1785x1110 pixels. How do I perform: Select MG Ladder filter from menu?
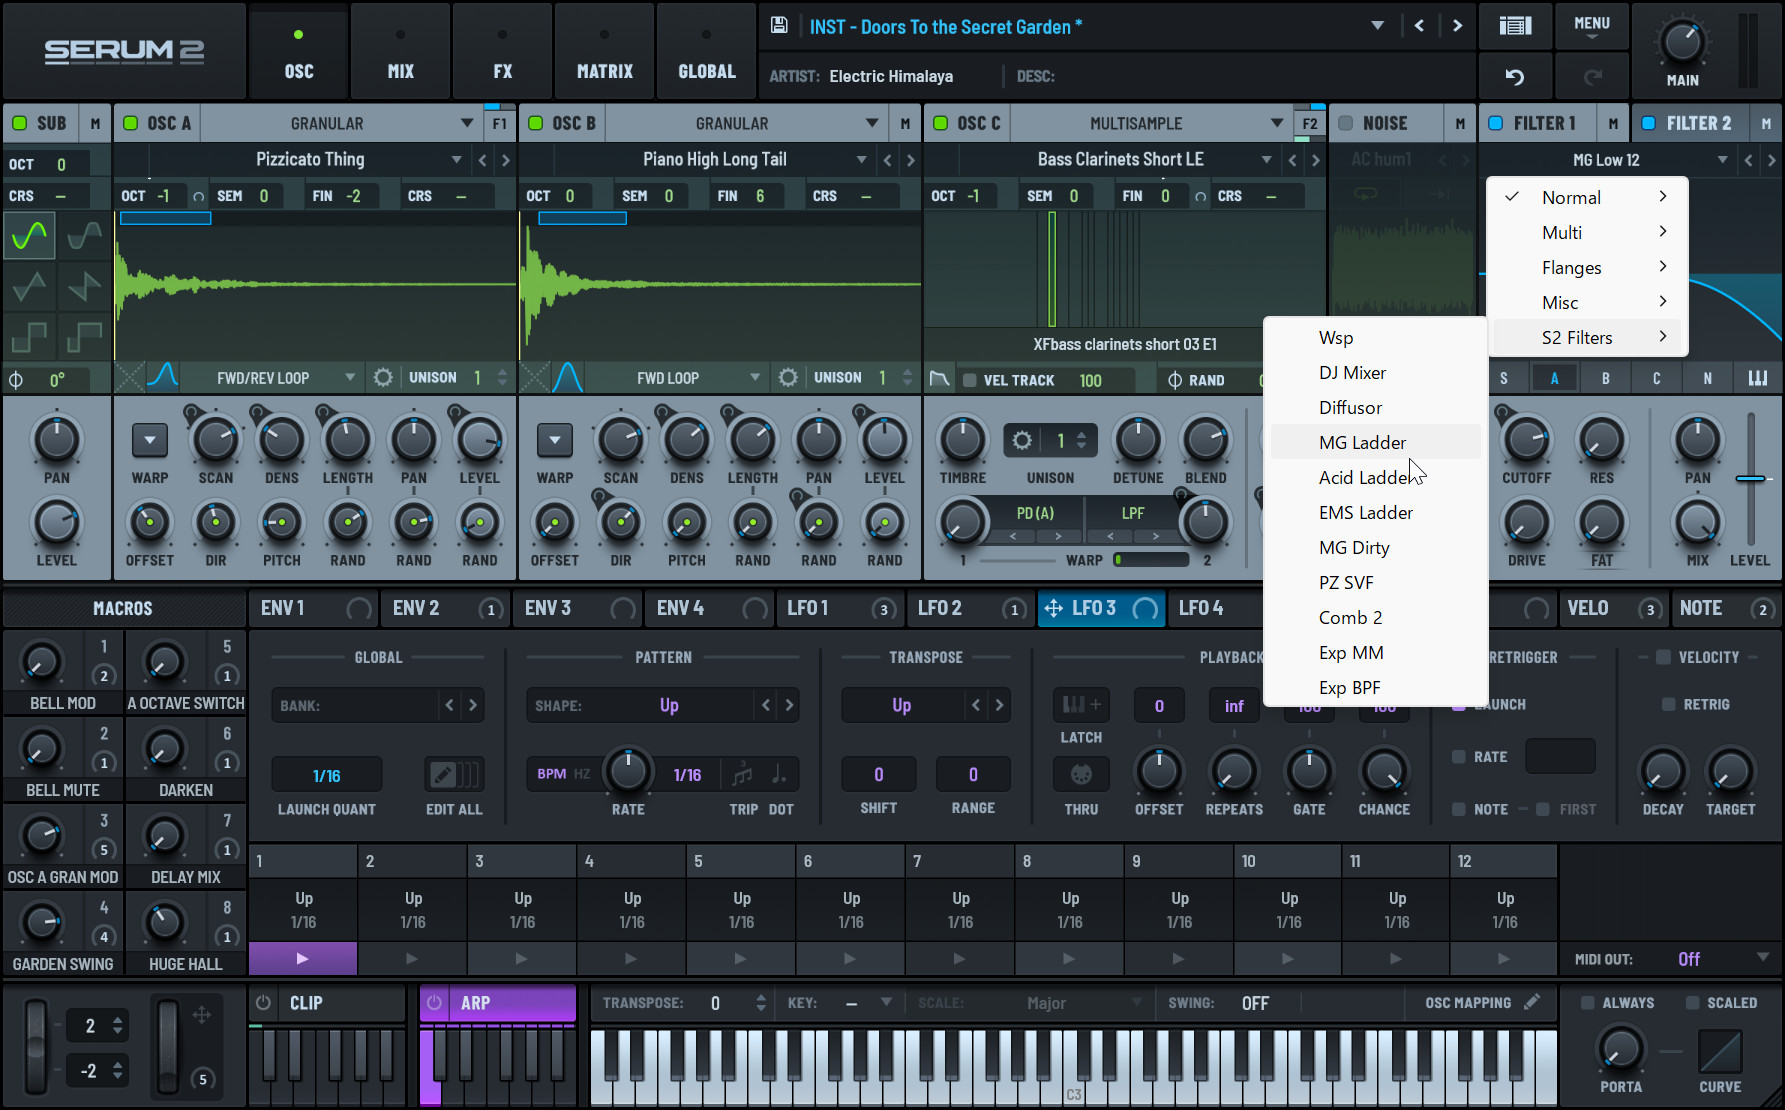(1375, 442)
